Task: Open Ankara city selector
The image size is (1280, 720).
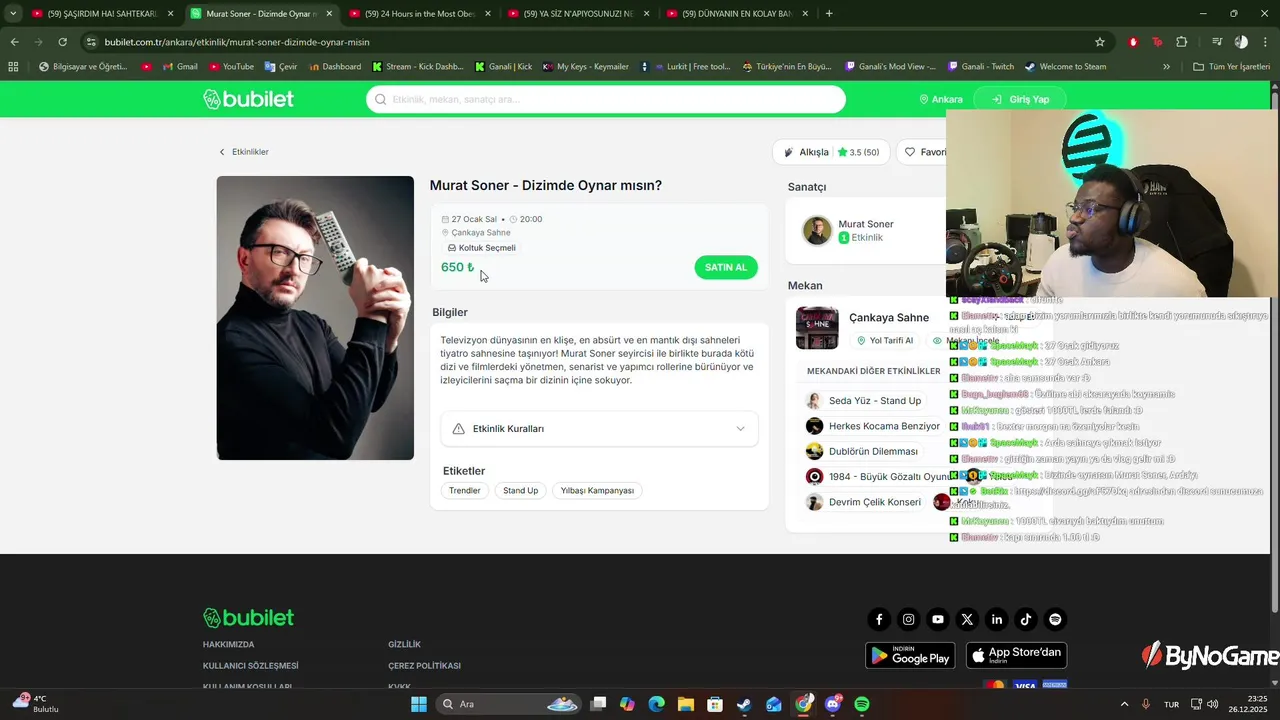Action: 941,99
